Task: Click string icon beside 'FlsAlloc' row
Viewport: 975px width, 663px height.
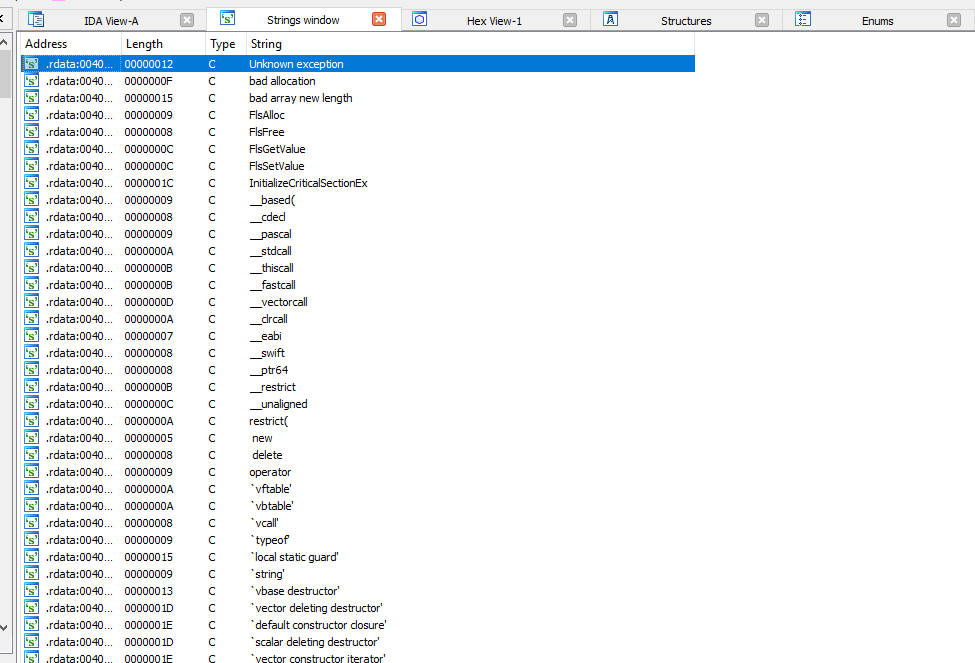Action: 32,115
